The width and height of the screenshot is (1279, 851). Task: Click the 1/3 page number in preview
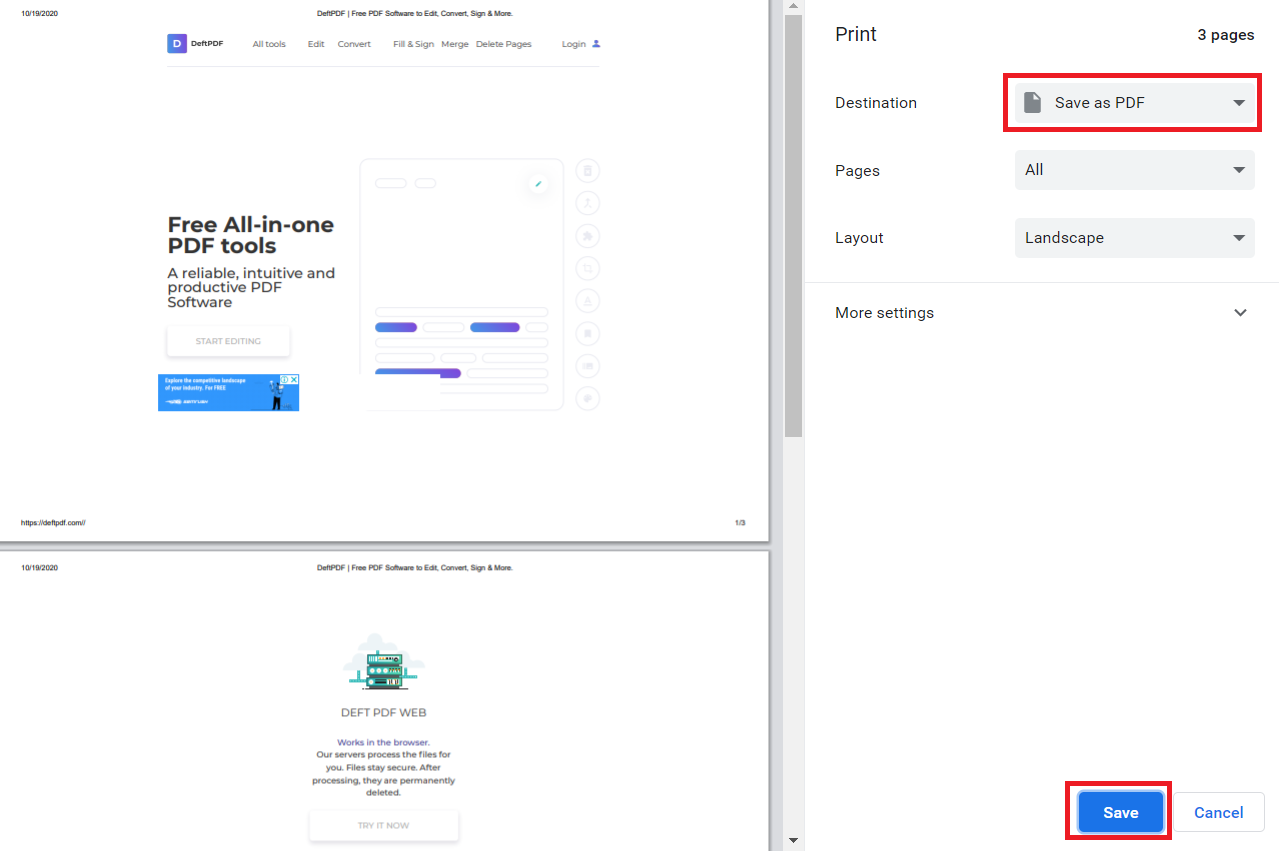pos(740,523)
